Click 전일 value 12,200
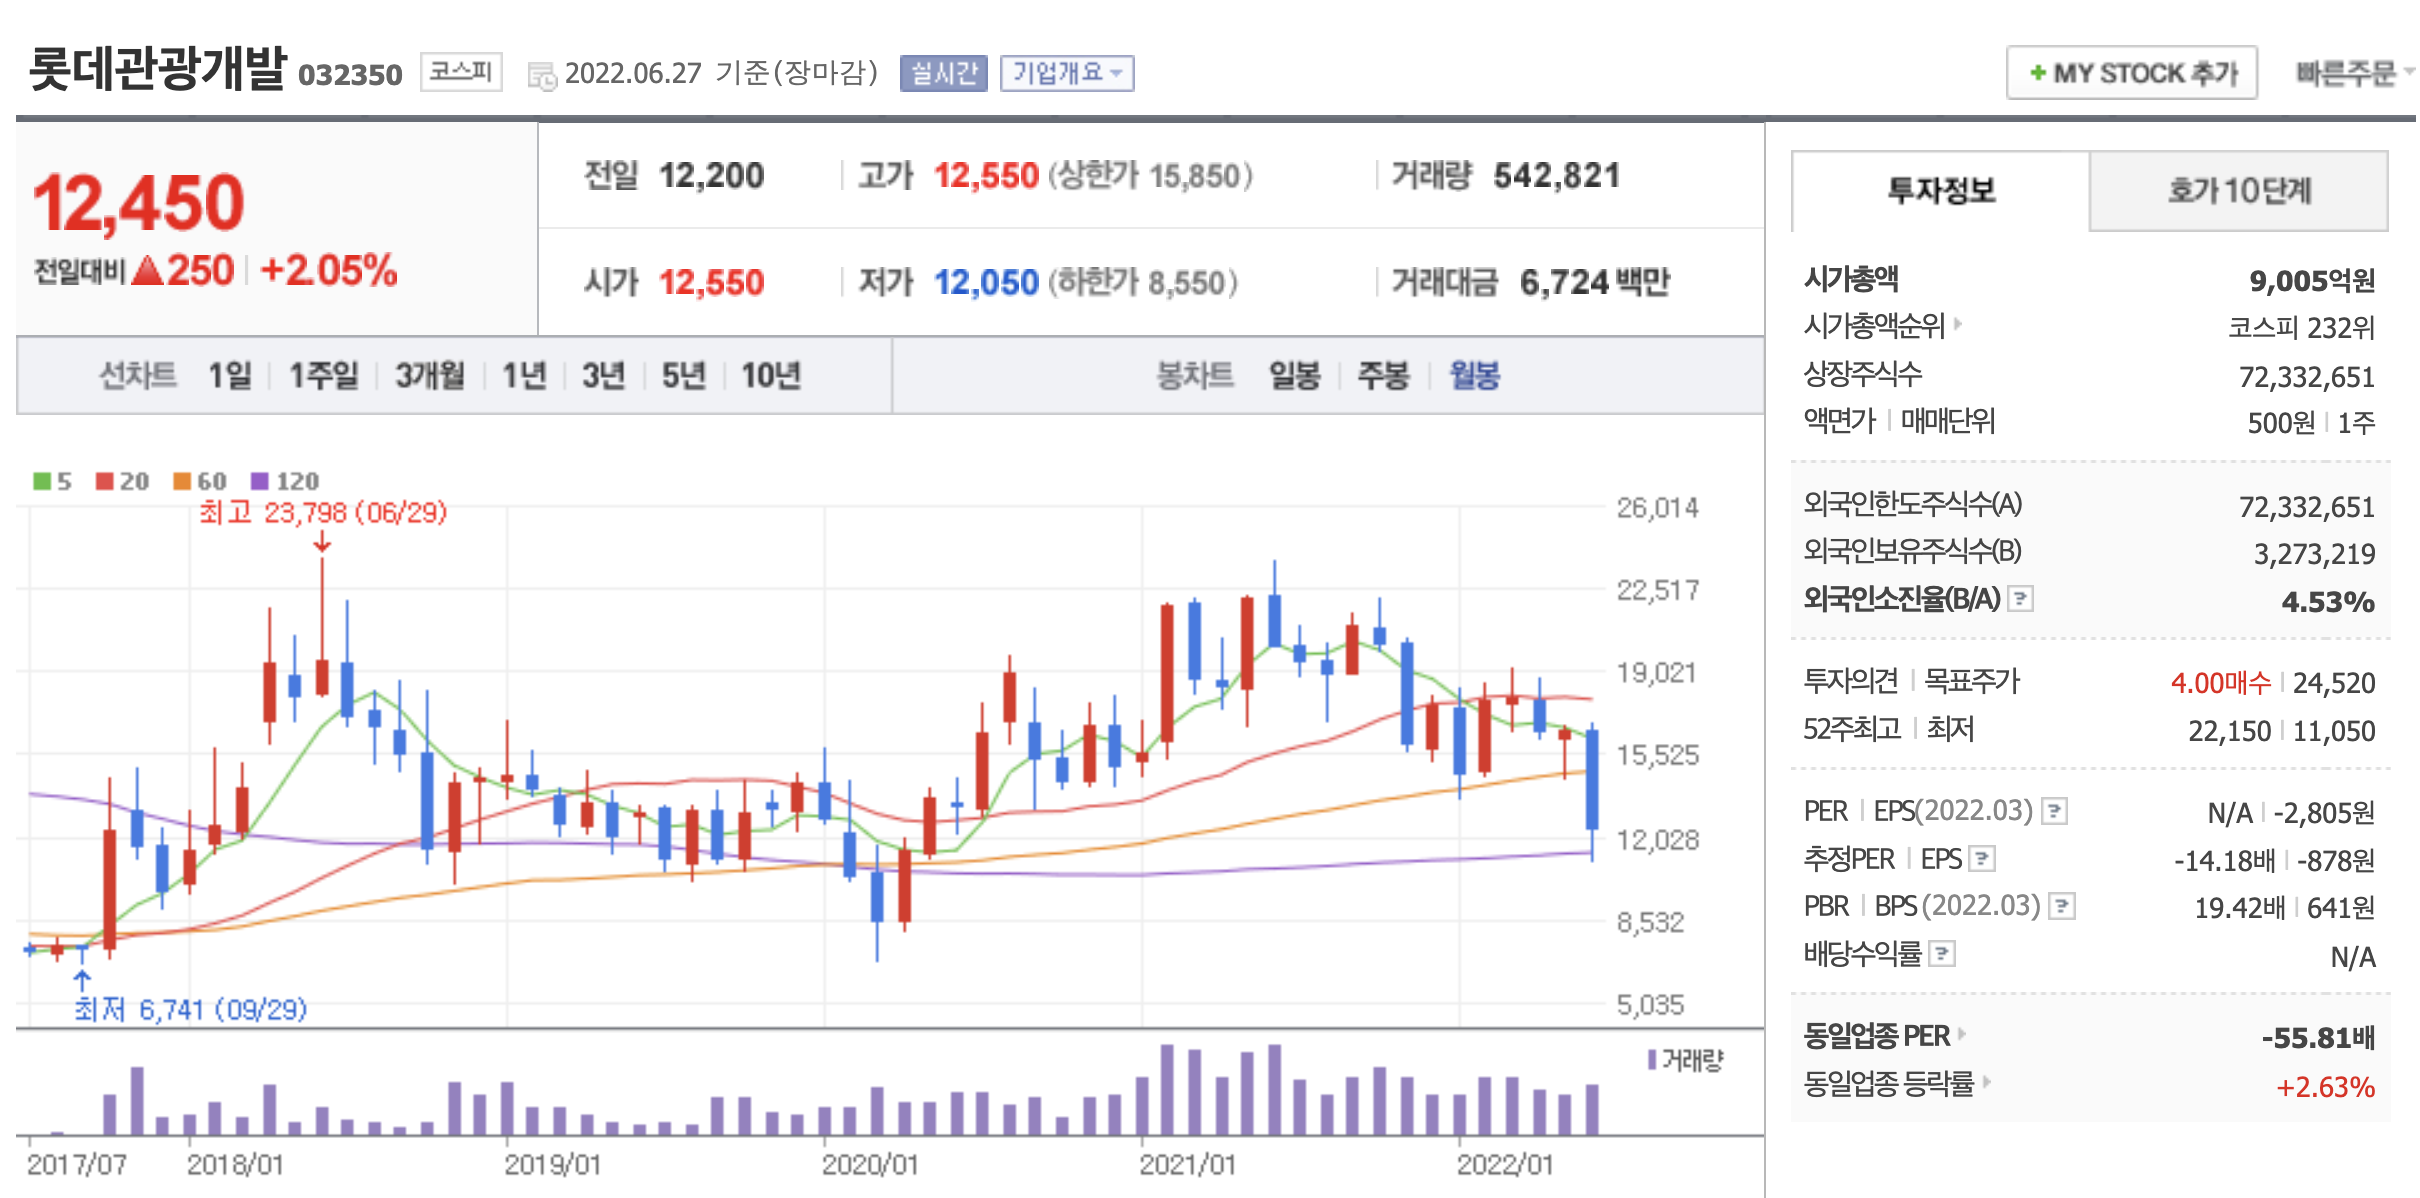Screen dimensions: 2420x1198 (711, 176)
